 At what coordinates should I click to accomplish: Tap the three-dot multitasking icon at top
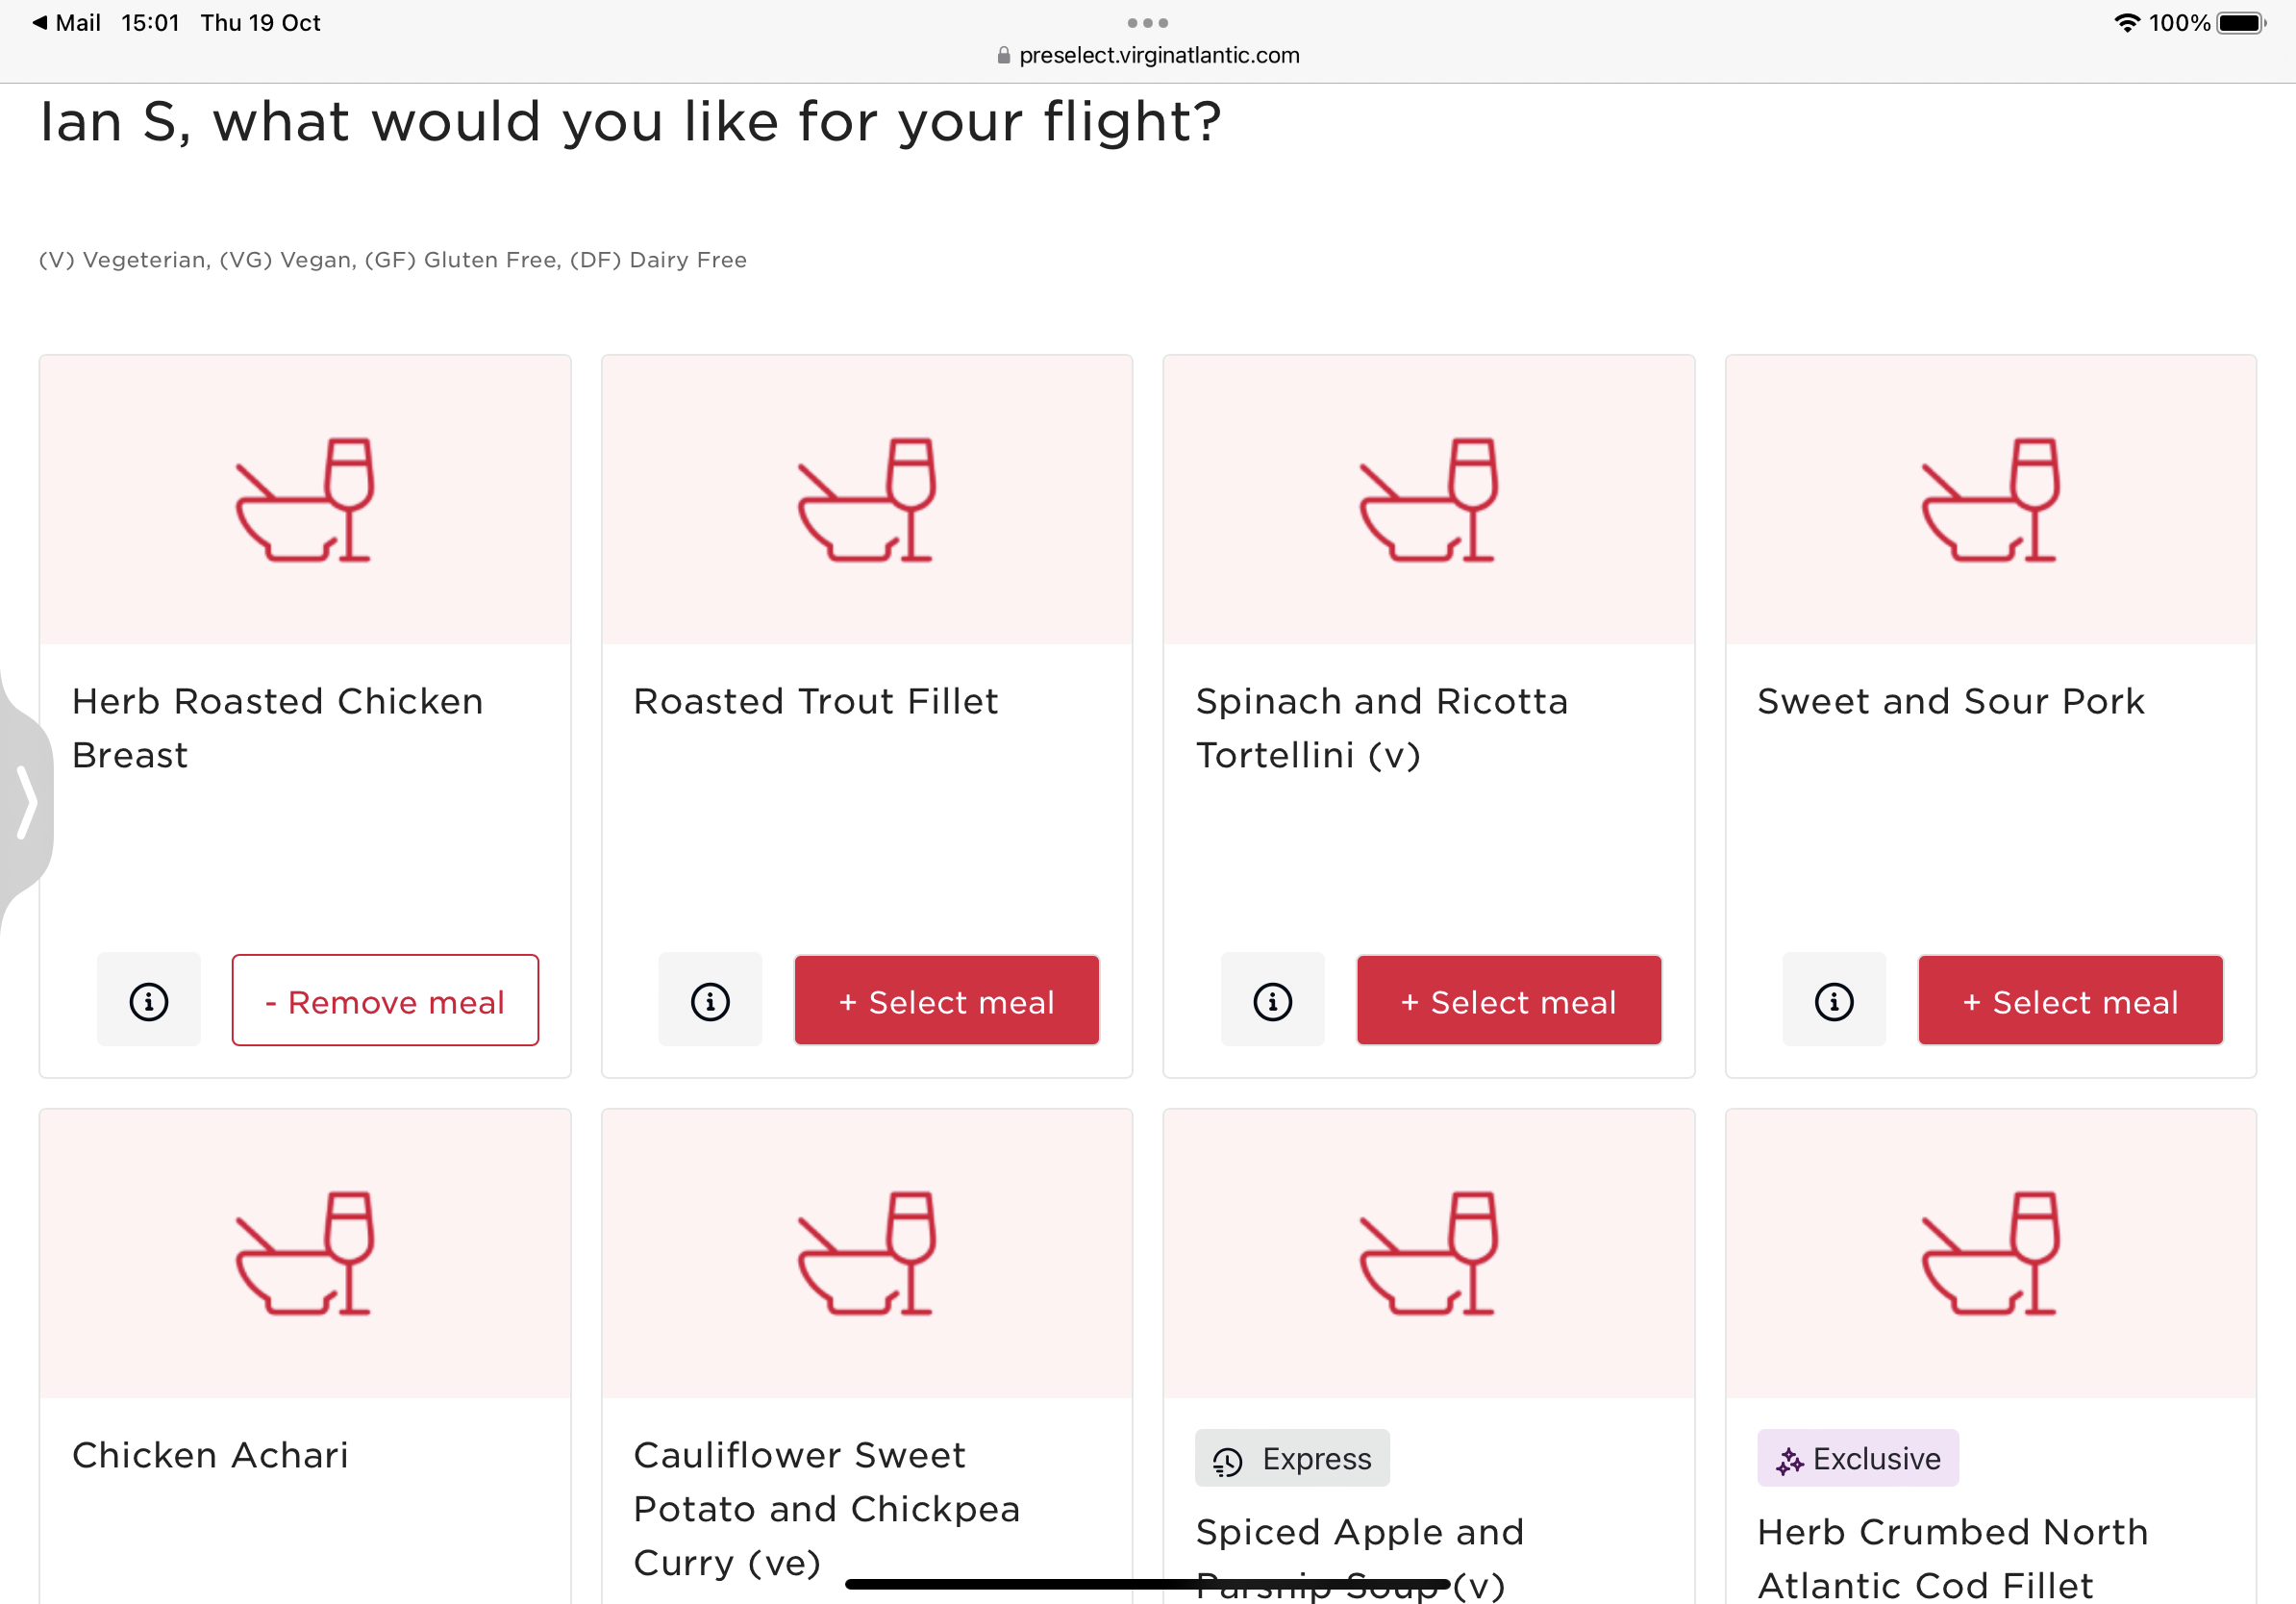tap(1148, 22)
